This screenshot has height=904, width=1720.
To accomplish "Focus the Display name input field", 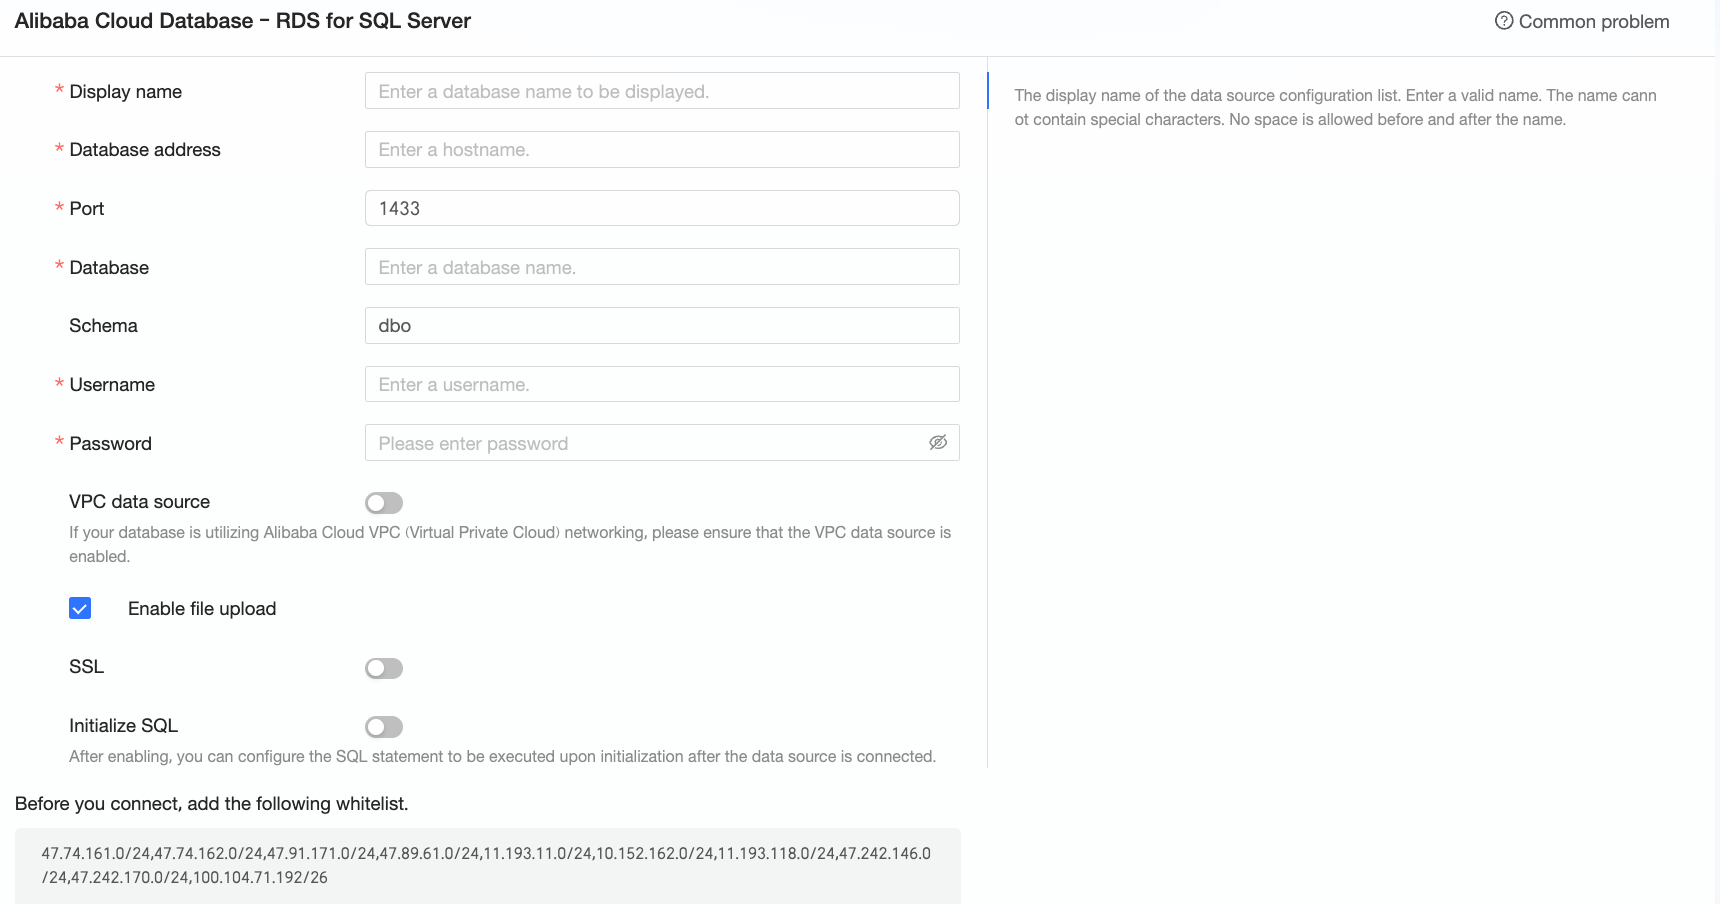I will pyautogui.click(x=662, y=91).
